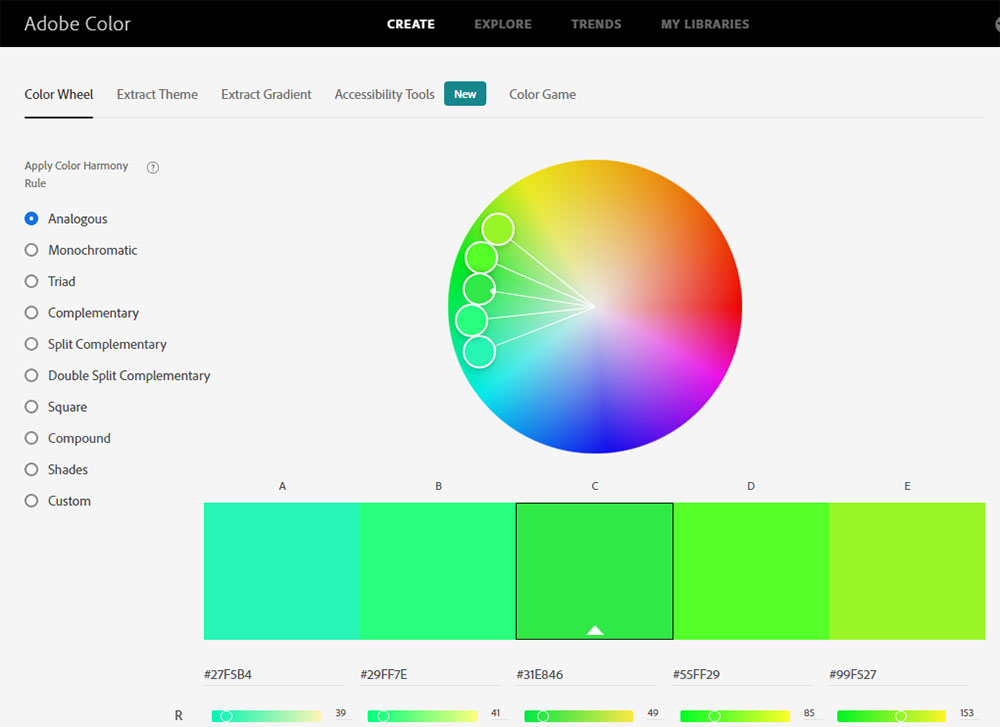Viewport: 1000px width, 727px height.
Task: Select base color swatch C
Action: pyautogui.click(x=594, y=571)
